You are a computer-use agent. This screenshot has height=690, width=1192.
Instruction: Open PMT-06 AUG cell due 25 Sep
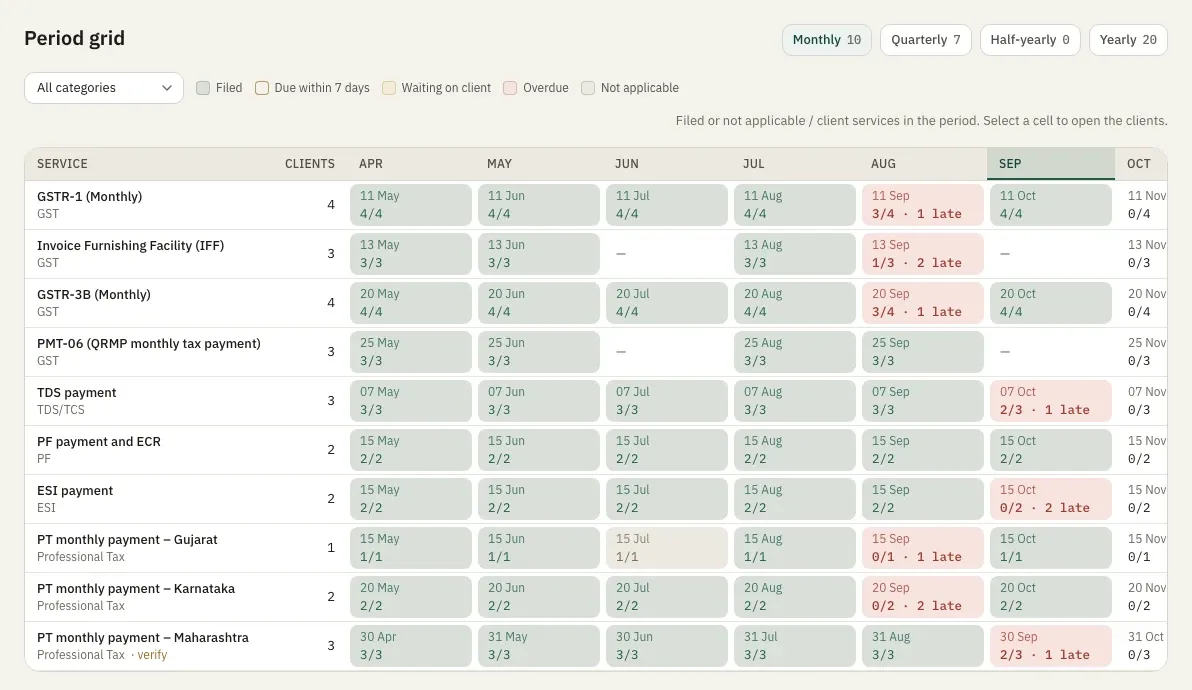923,352
